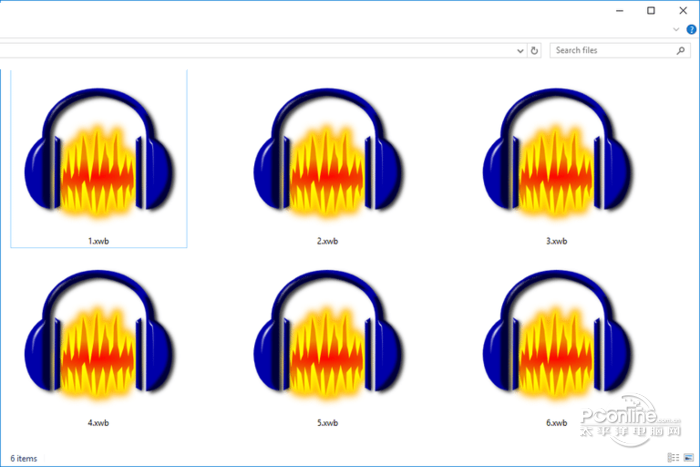Maximize the File Explorer window
The height and width of the screenshot is (467, 700).
click(x=651, y=11)
